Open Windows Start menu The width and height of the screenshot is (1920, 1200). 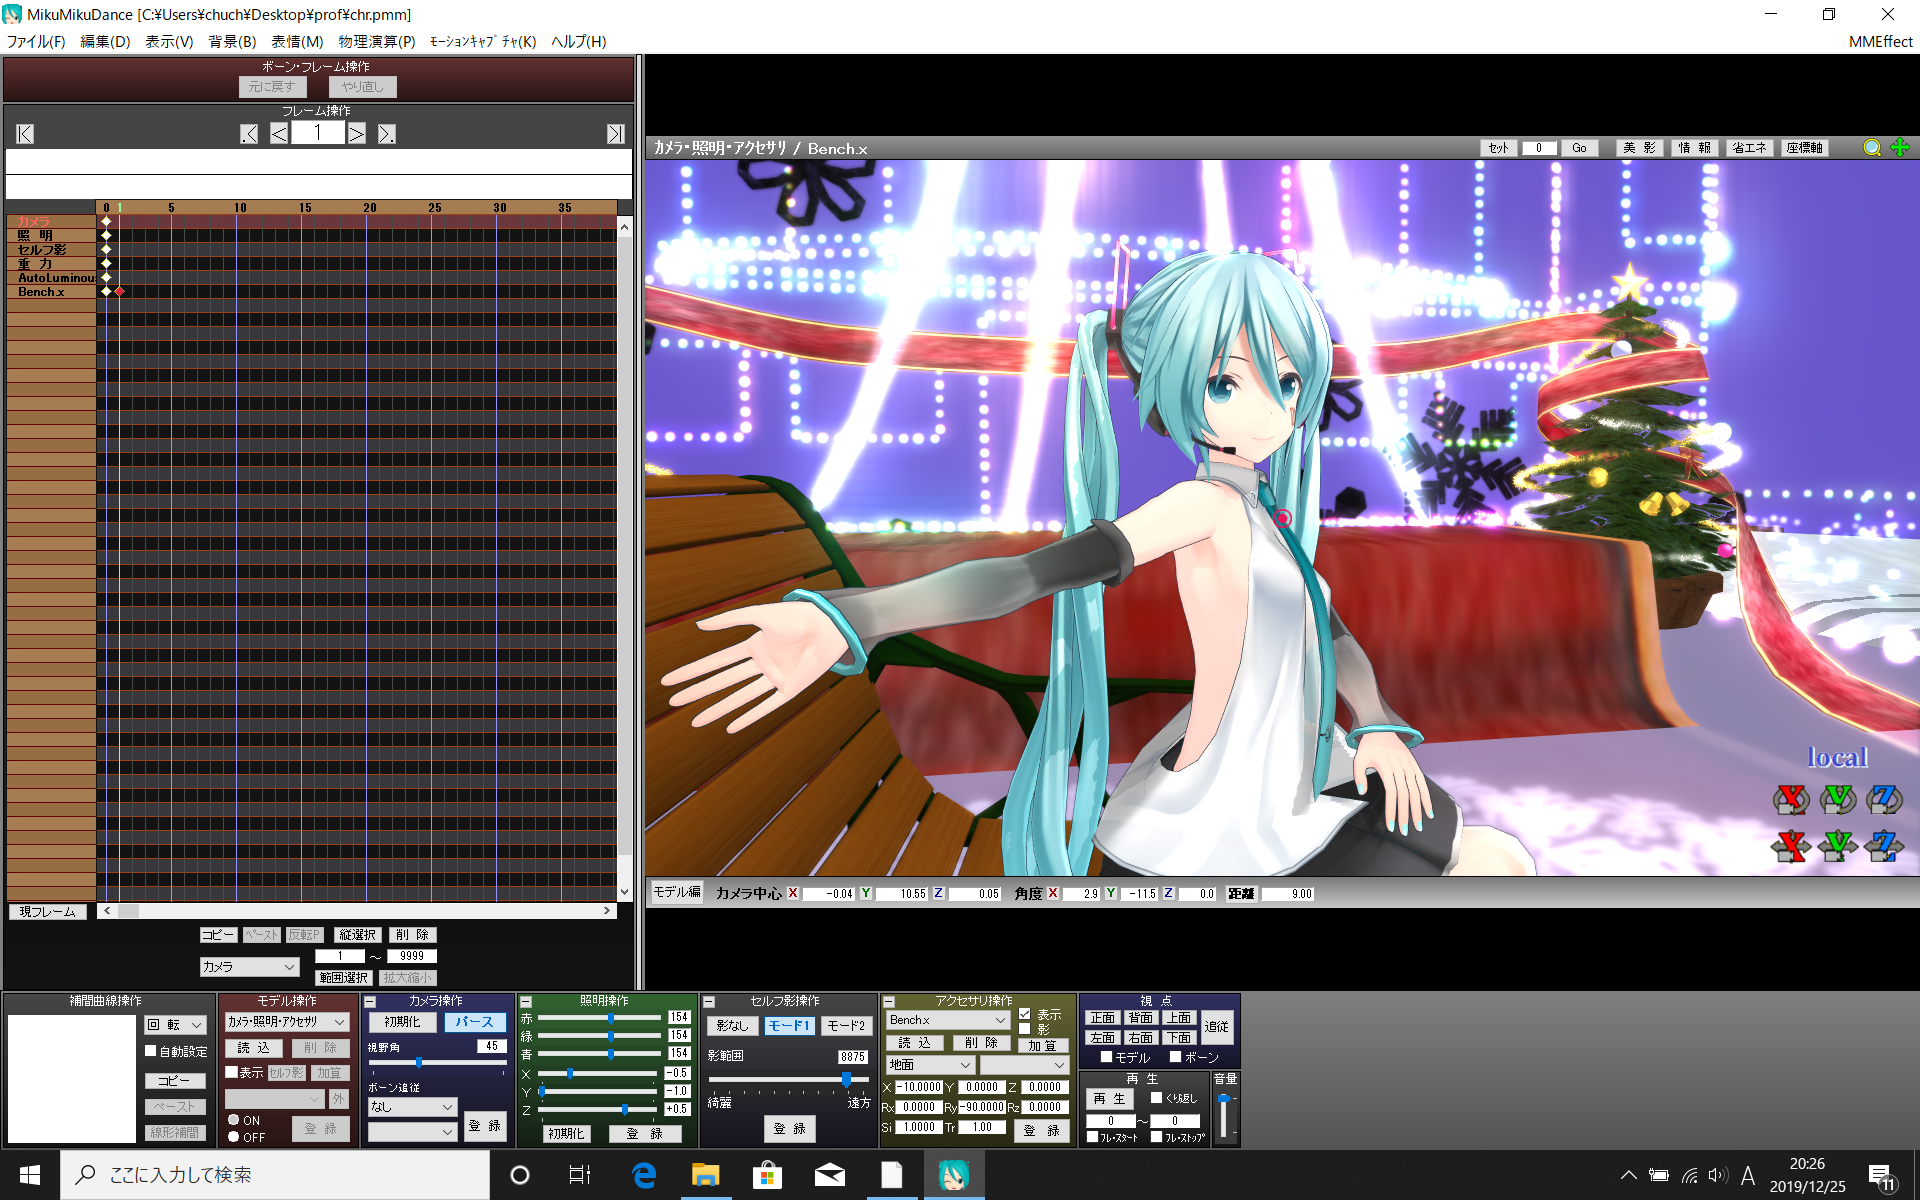[29, 1175]
